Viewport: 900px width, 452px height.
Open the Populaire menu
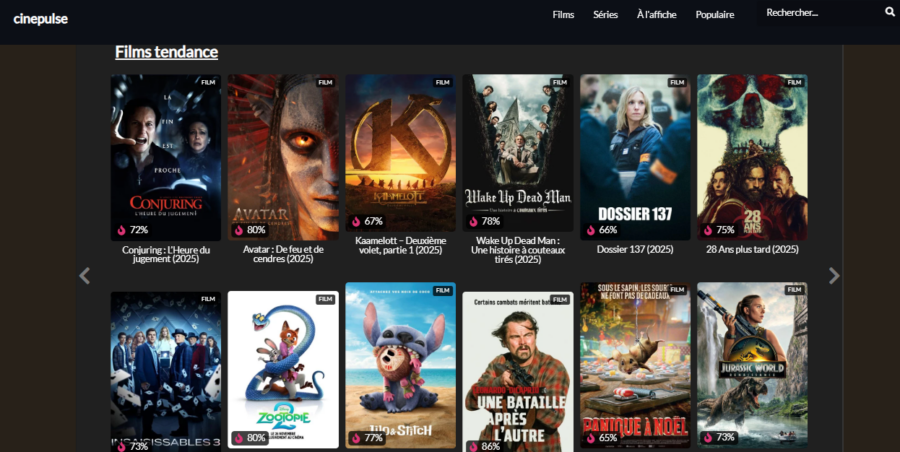[x=715, y=15]
